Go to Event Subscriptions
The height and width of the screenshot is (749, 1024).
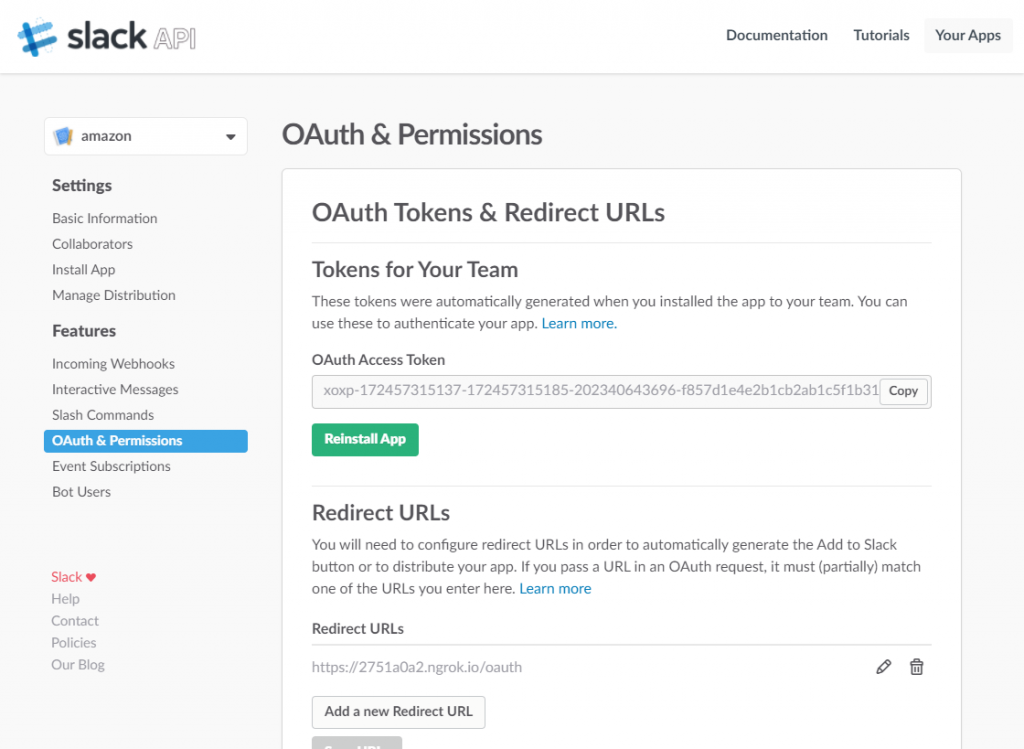coord(111,466)
